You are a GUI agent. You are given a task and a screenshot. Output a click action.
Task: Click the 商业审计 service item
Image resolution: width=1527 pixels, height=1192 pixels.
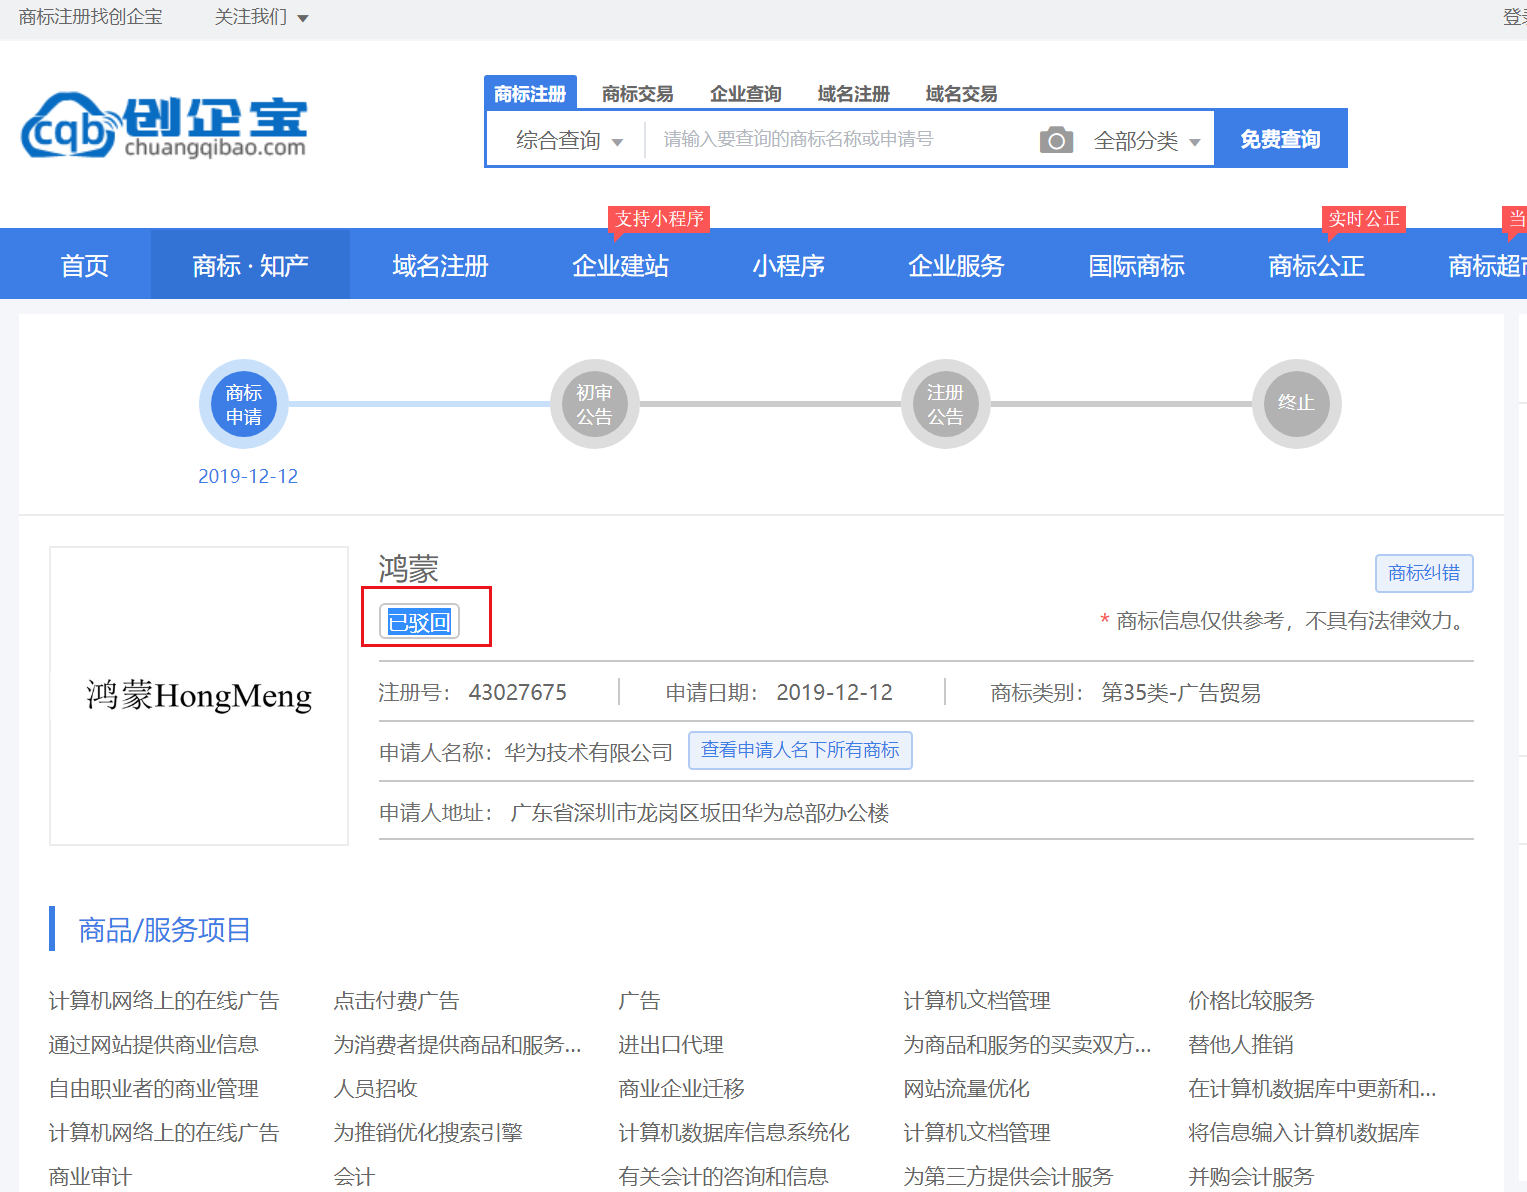click(90, 1176)
